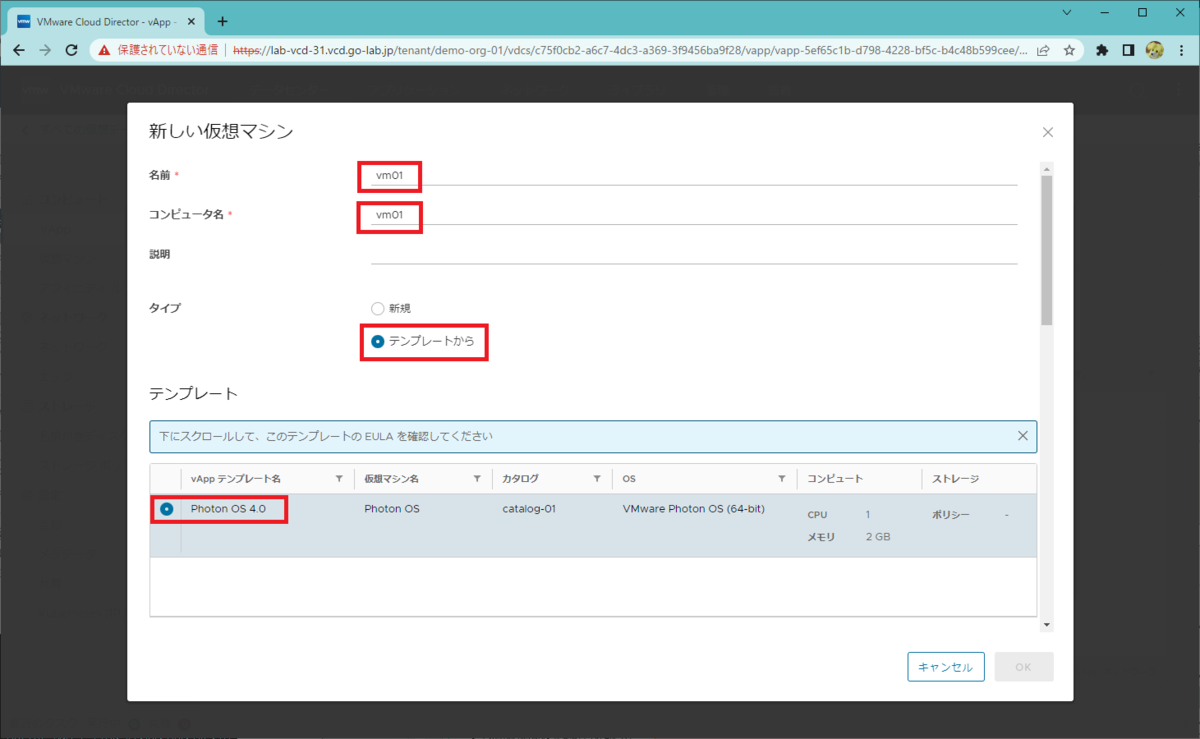Viewport: 1200px width, 739px height.
Task: Close the new virtual machine dialog
Action: [x=1047, y=132]
